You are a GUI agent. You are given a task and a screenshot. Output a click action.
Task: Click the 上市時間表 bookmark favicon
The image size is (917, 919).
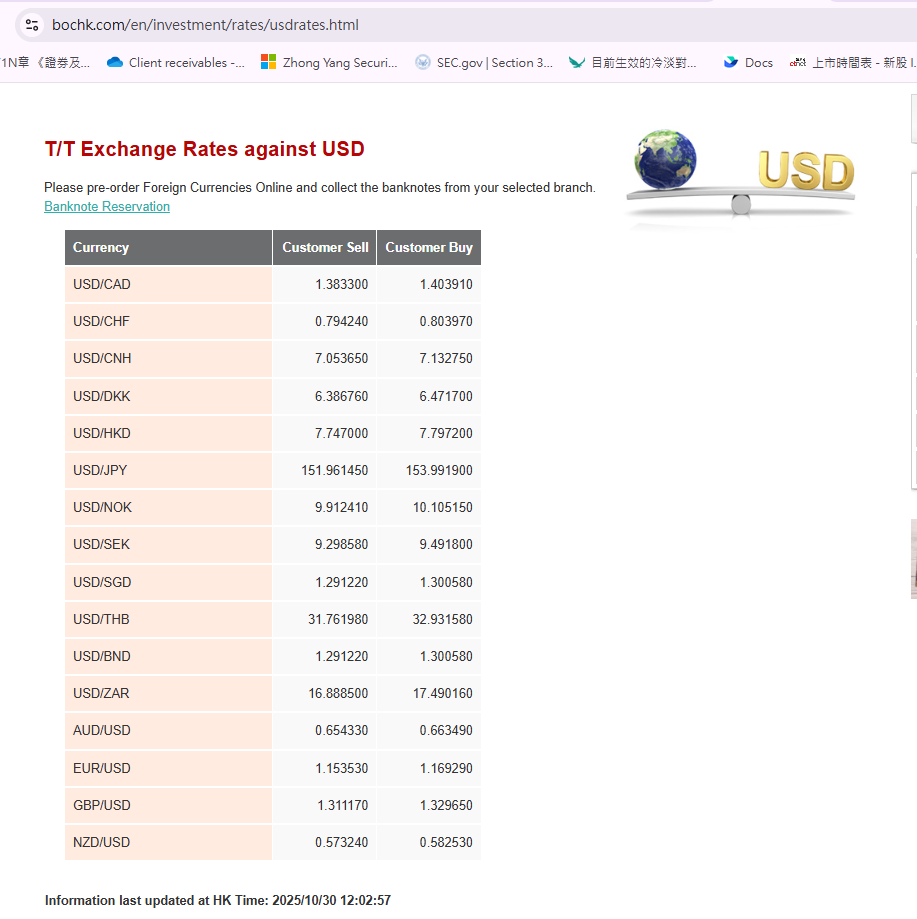(x=797, y=62)
